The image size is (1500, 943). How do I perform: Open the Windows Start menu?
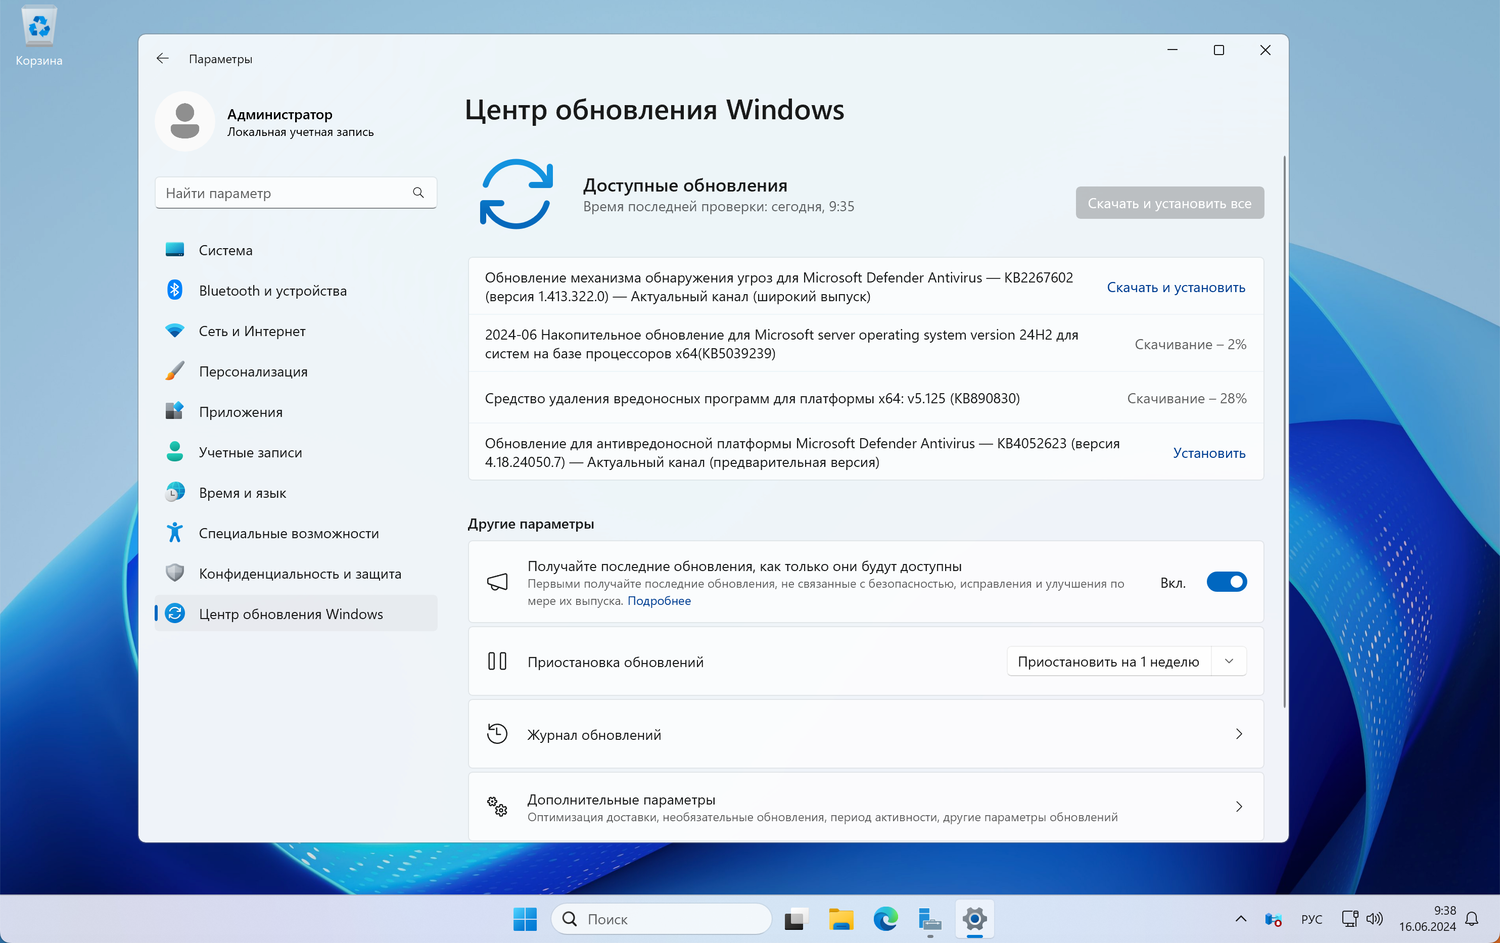point(525,919)
